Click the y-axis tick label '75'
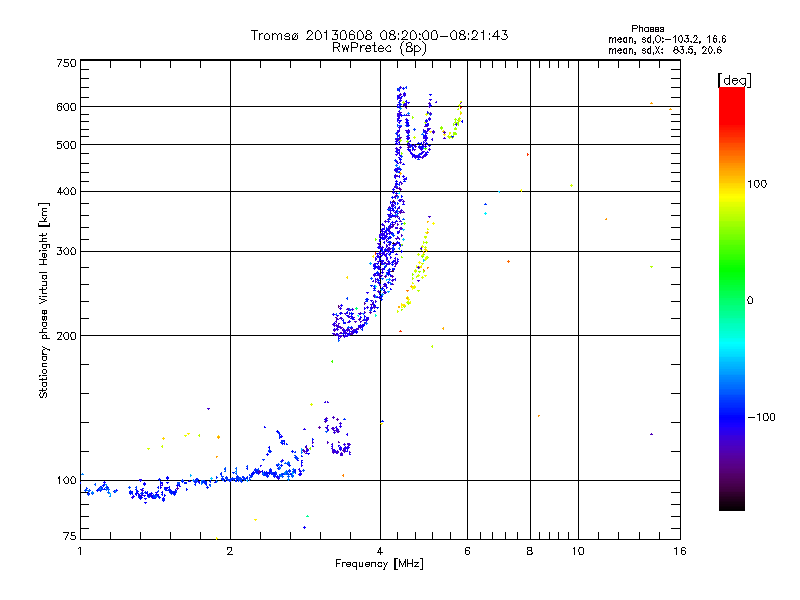This screenshot has width=800, height=600. [x=70, y=536]
